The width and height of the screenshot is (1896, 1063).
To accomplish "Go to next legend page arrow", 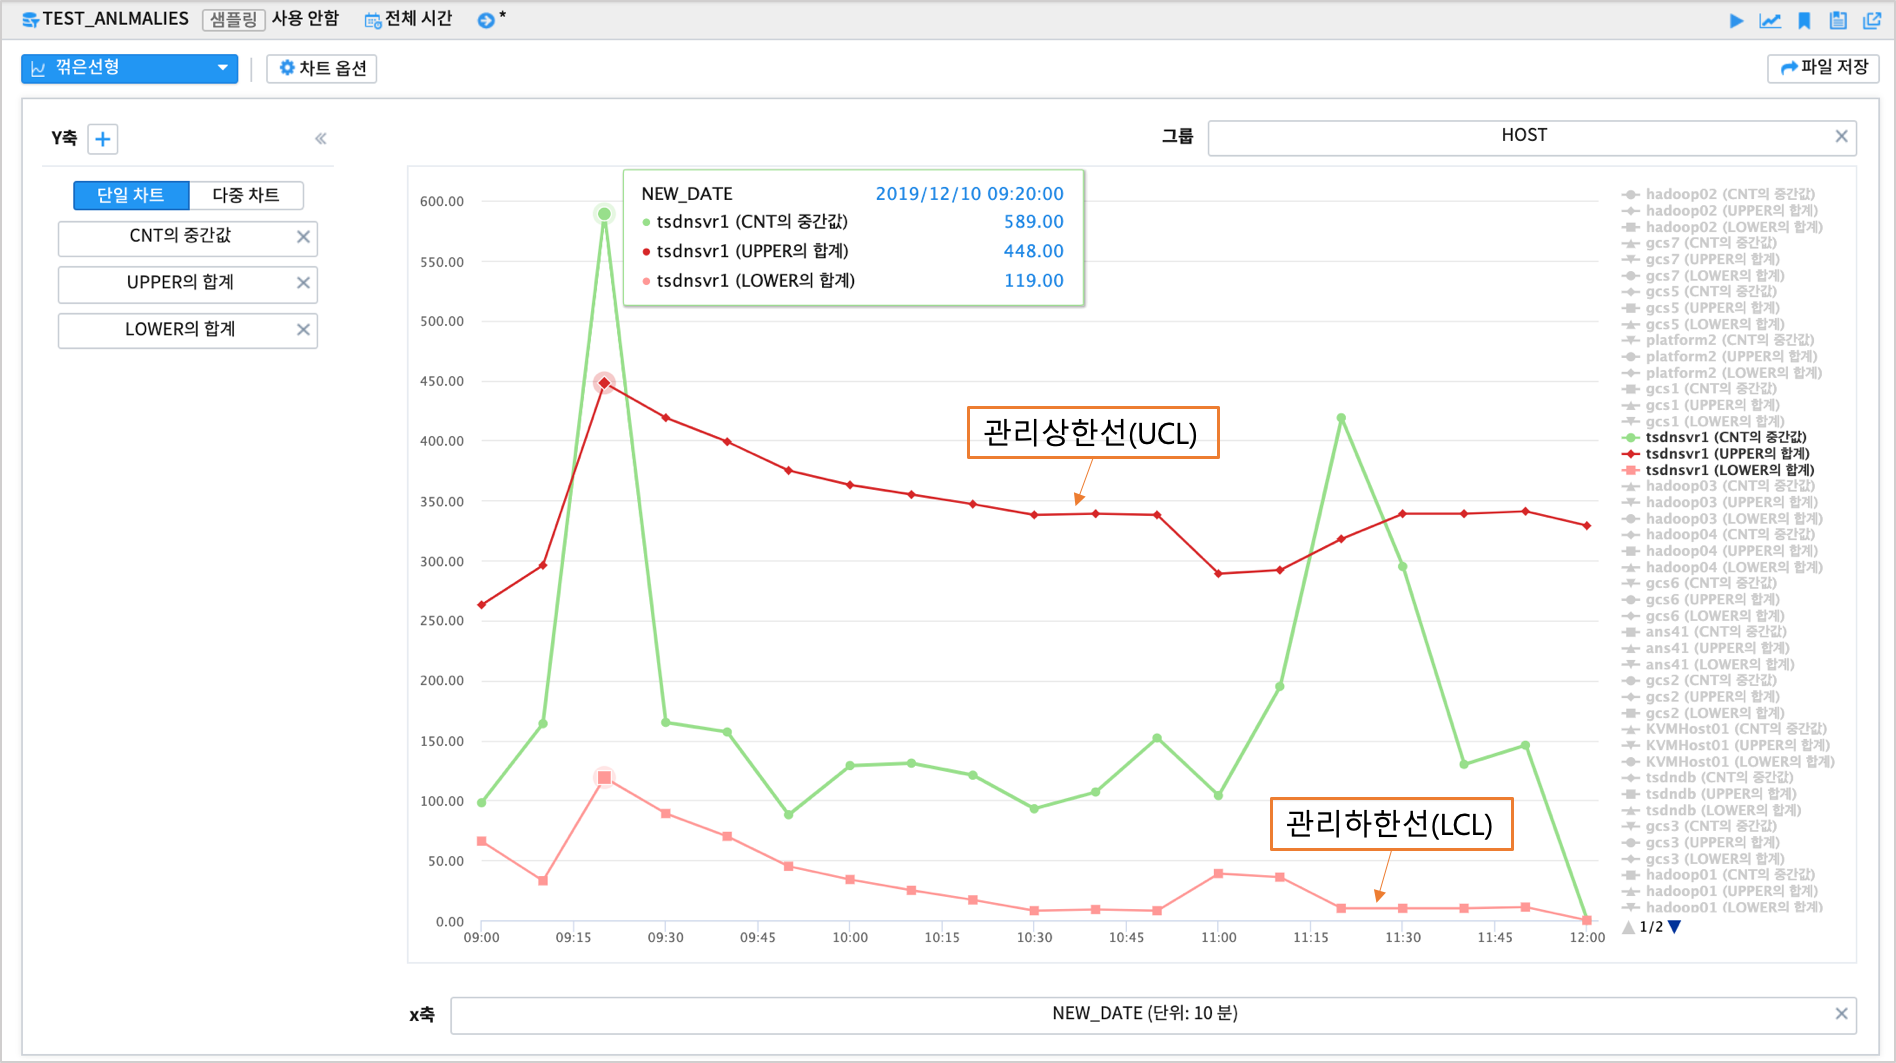I will tap(1675, 927).
